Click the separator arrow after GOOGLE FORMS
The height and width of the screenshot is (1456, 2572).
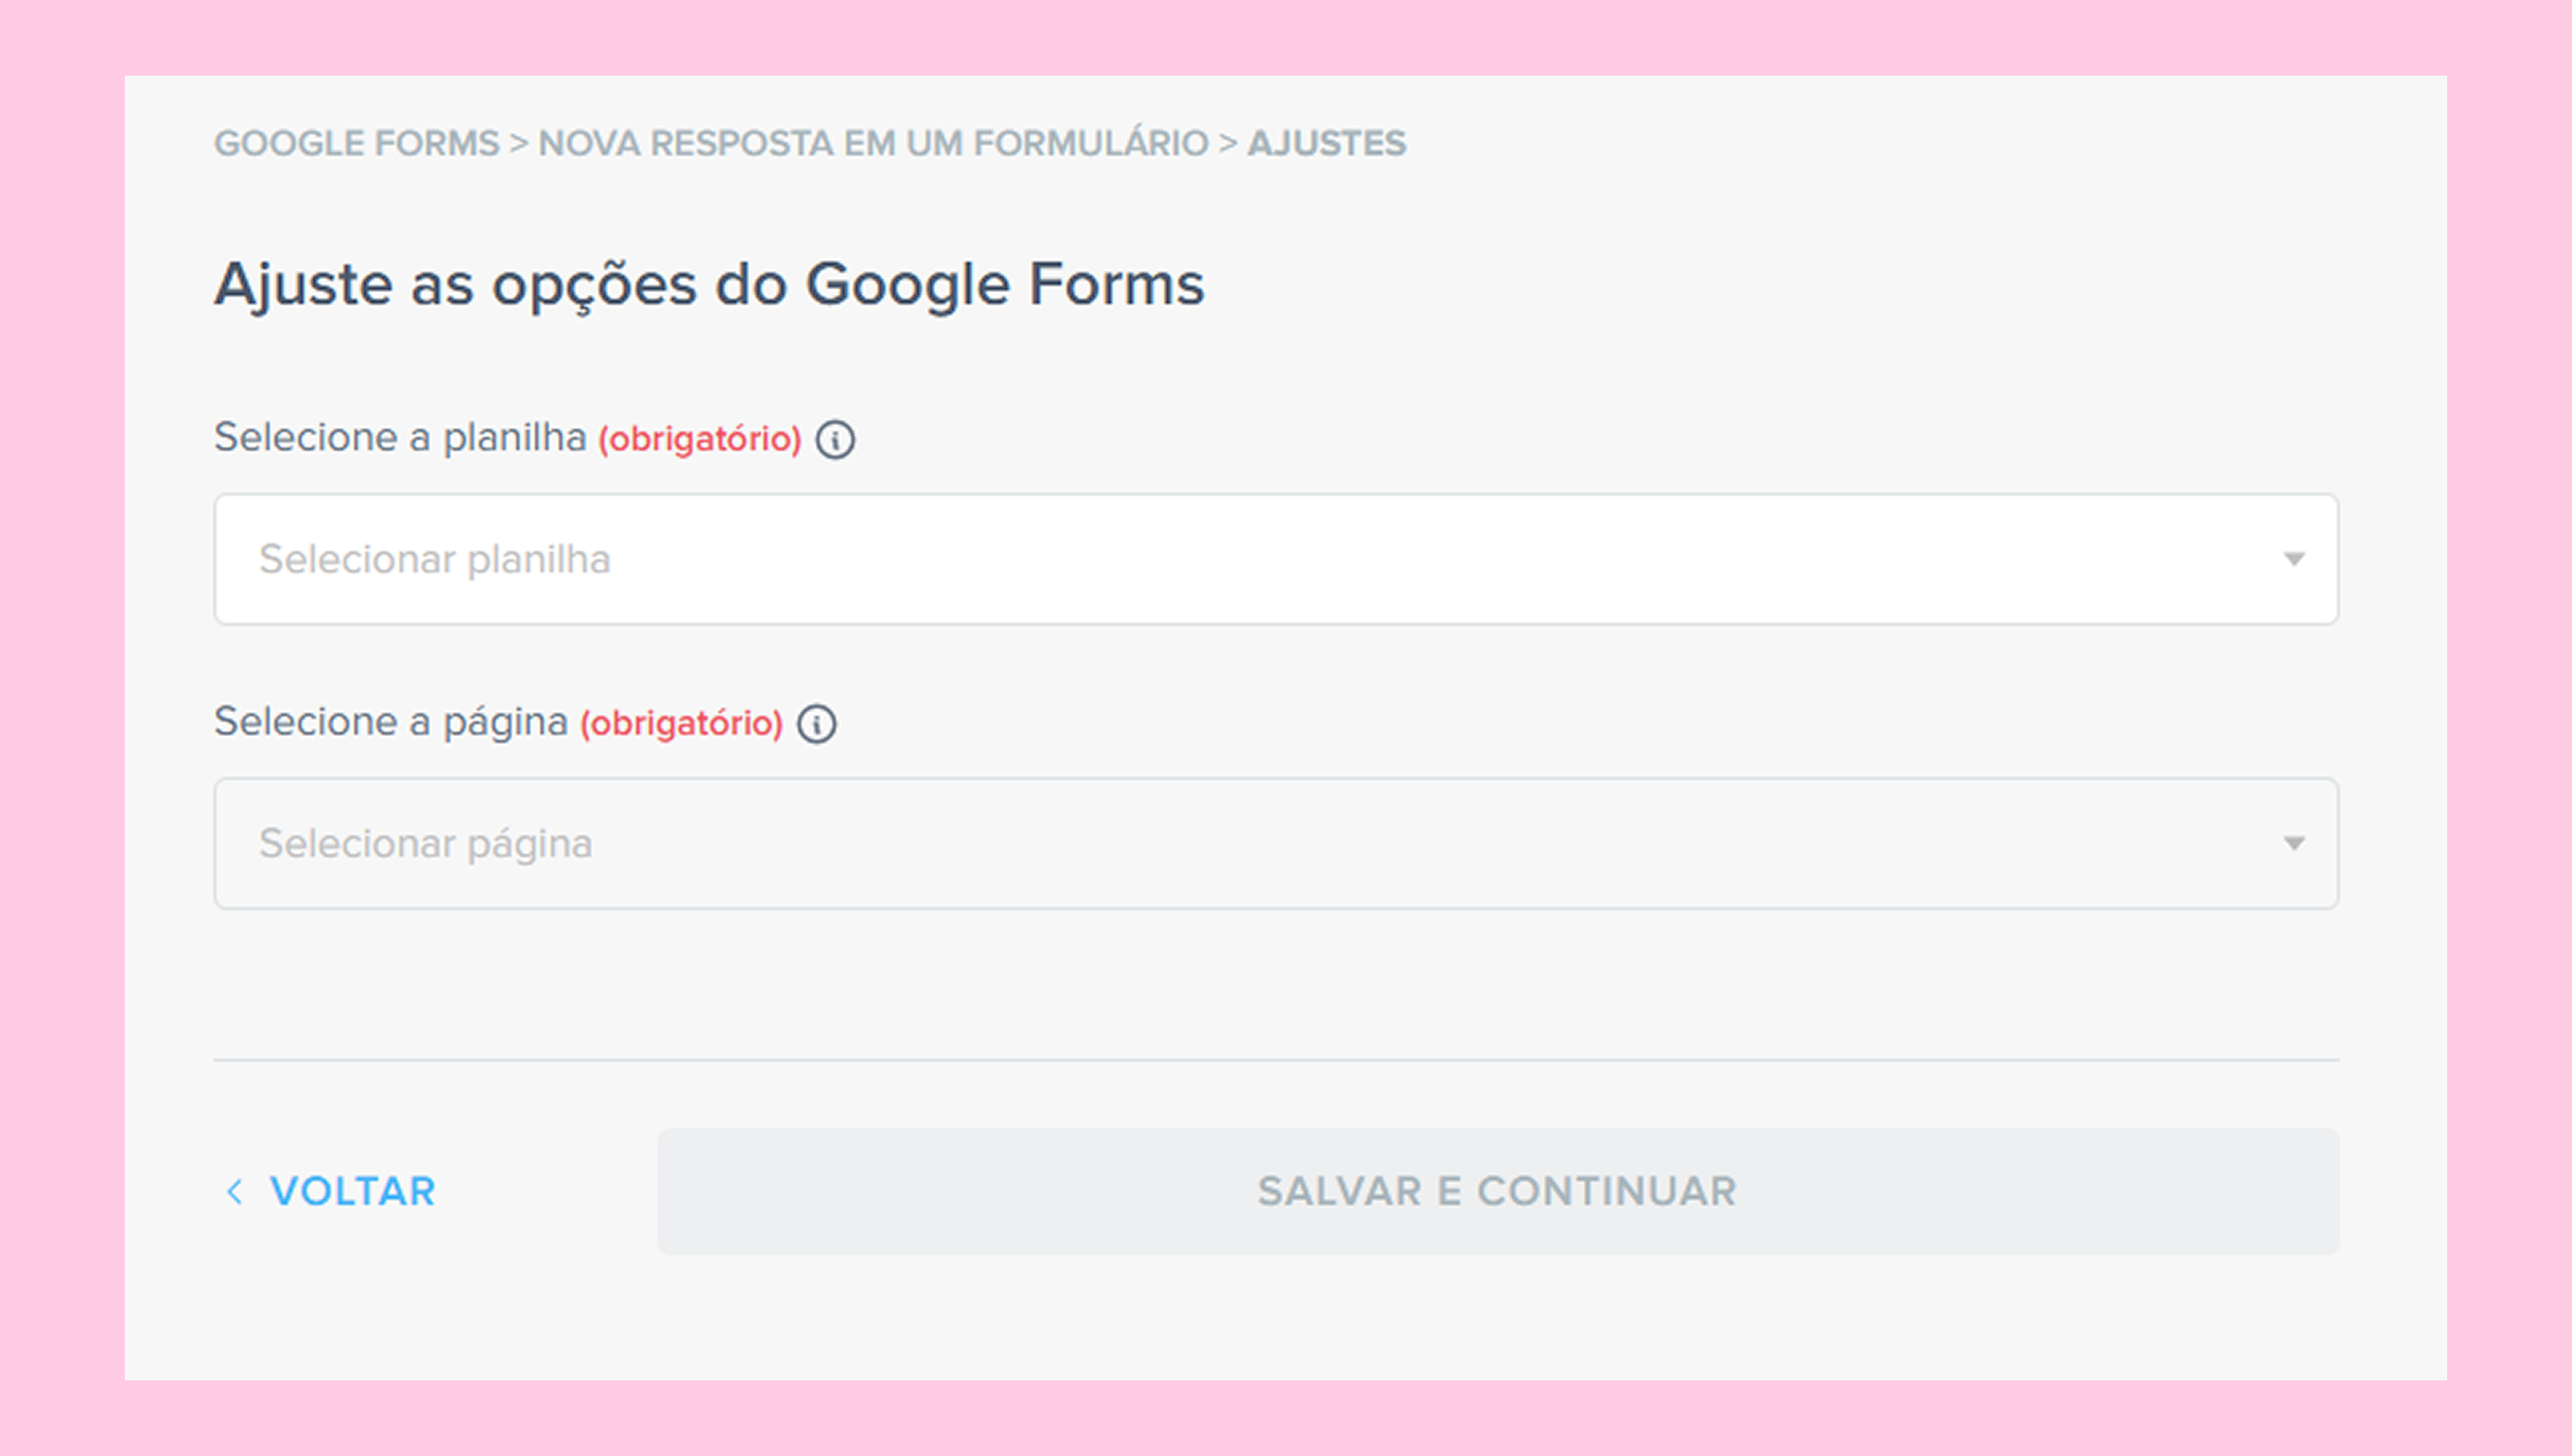click(518, 144)
